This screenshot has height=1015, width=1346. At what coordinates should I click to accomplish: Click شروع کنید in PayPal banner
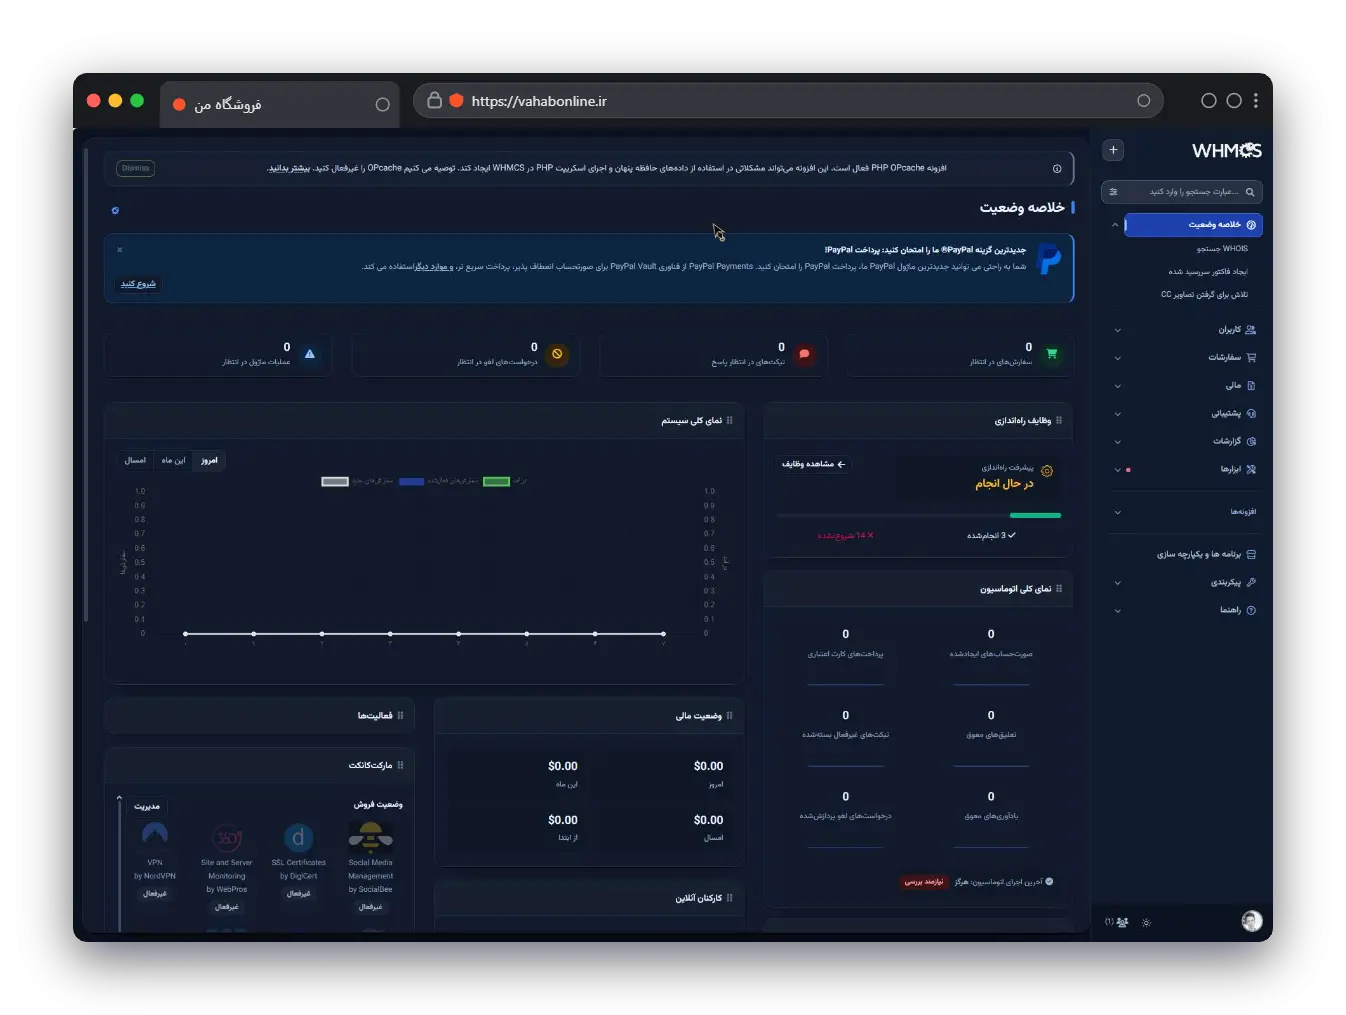pyautogui.click(x=138, y=284)
